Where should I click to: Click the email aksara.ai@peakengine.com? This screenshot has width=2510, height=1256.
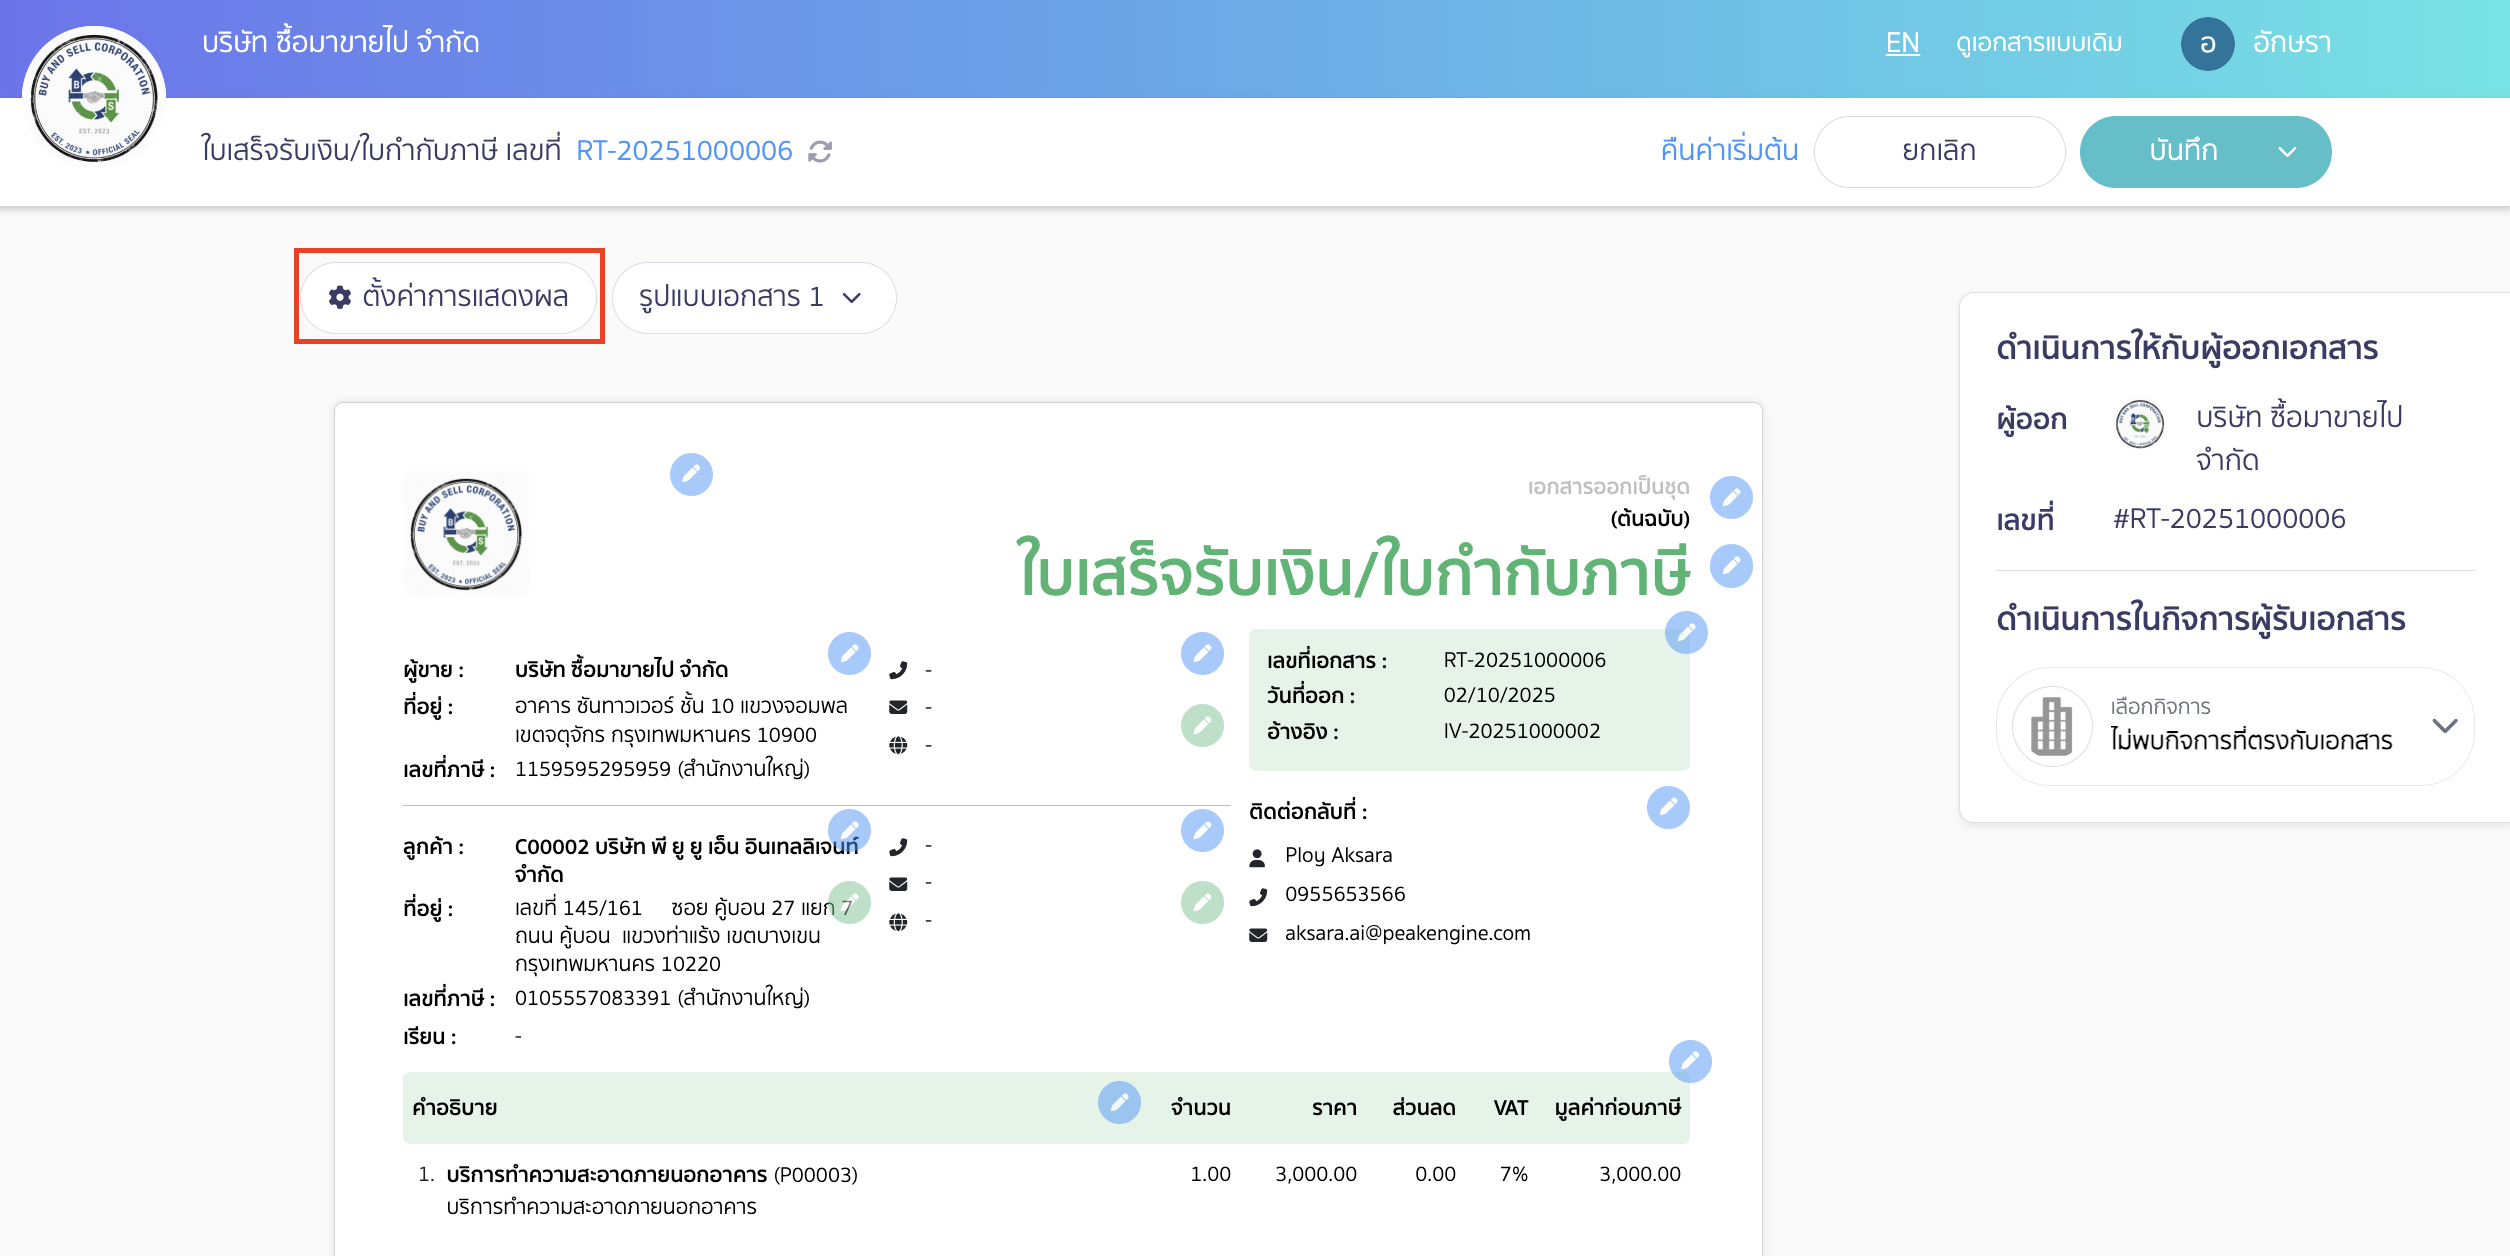pyautogui.click(x=1407, y=933)
